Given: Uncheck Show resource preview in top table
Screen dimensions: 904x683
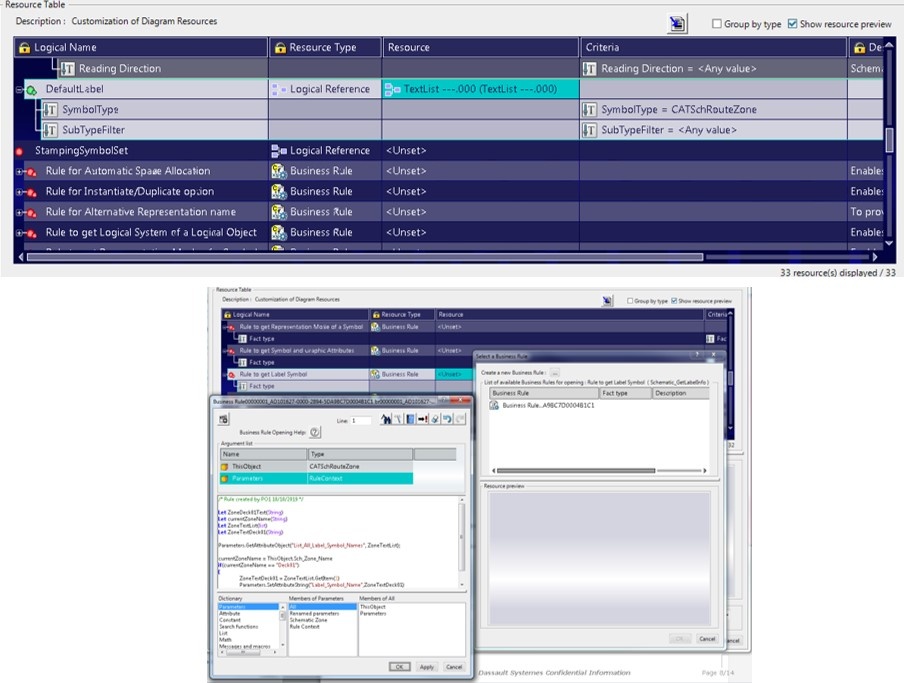Looking at the screenshot, I should click(x=792, y=24).
